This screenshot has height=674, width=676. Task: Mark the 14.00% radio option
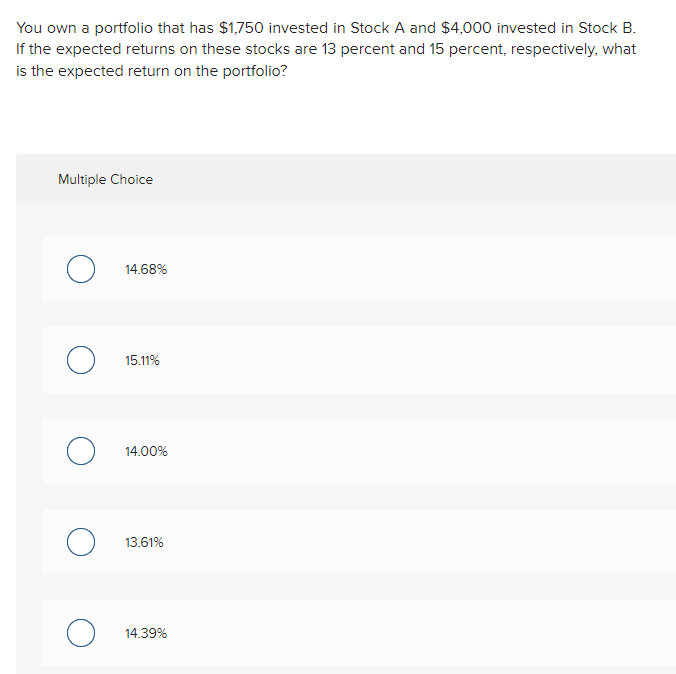point(81,452)
